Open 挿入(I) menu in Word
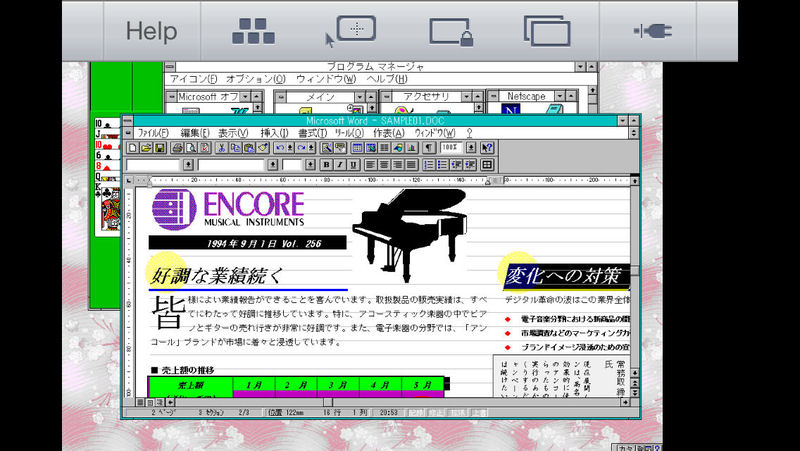 [x=274, y=133]
